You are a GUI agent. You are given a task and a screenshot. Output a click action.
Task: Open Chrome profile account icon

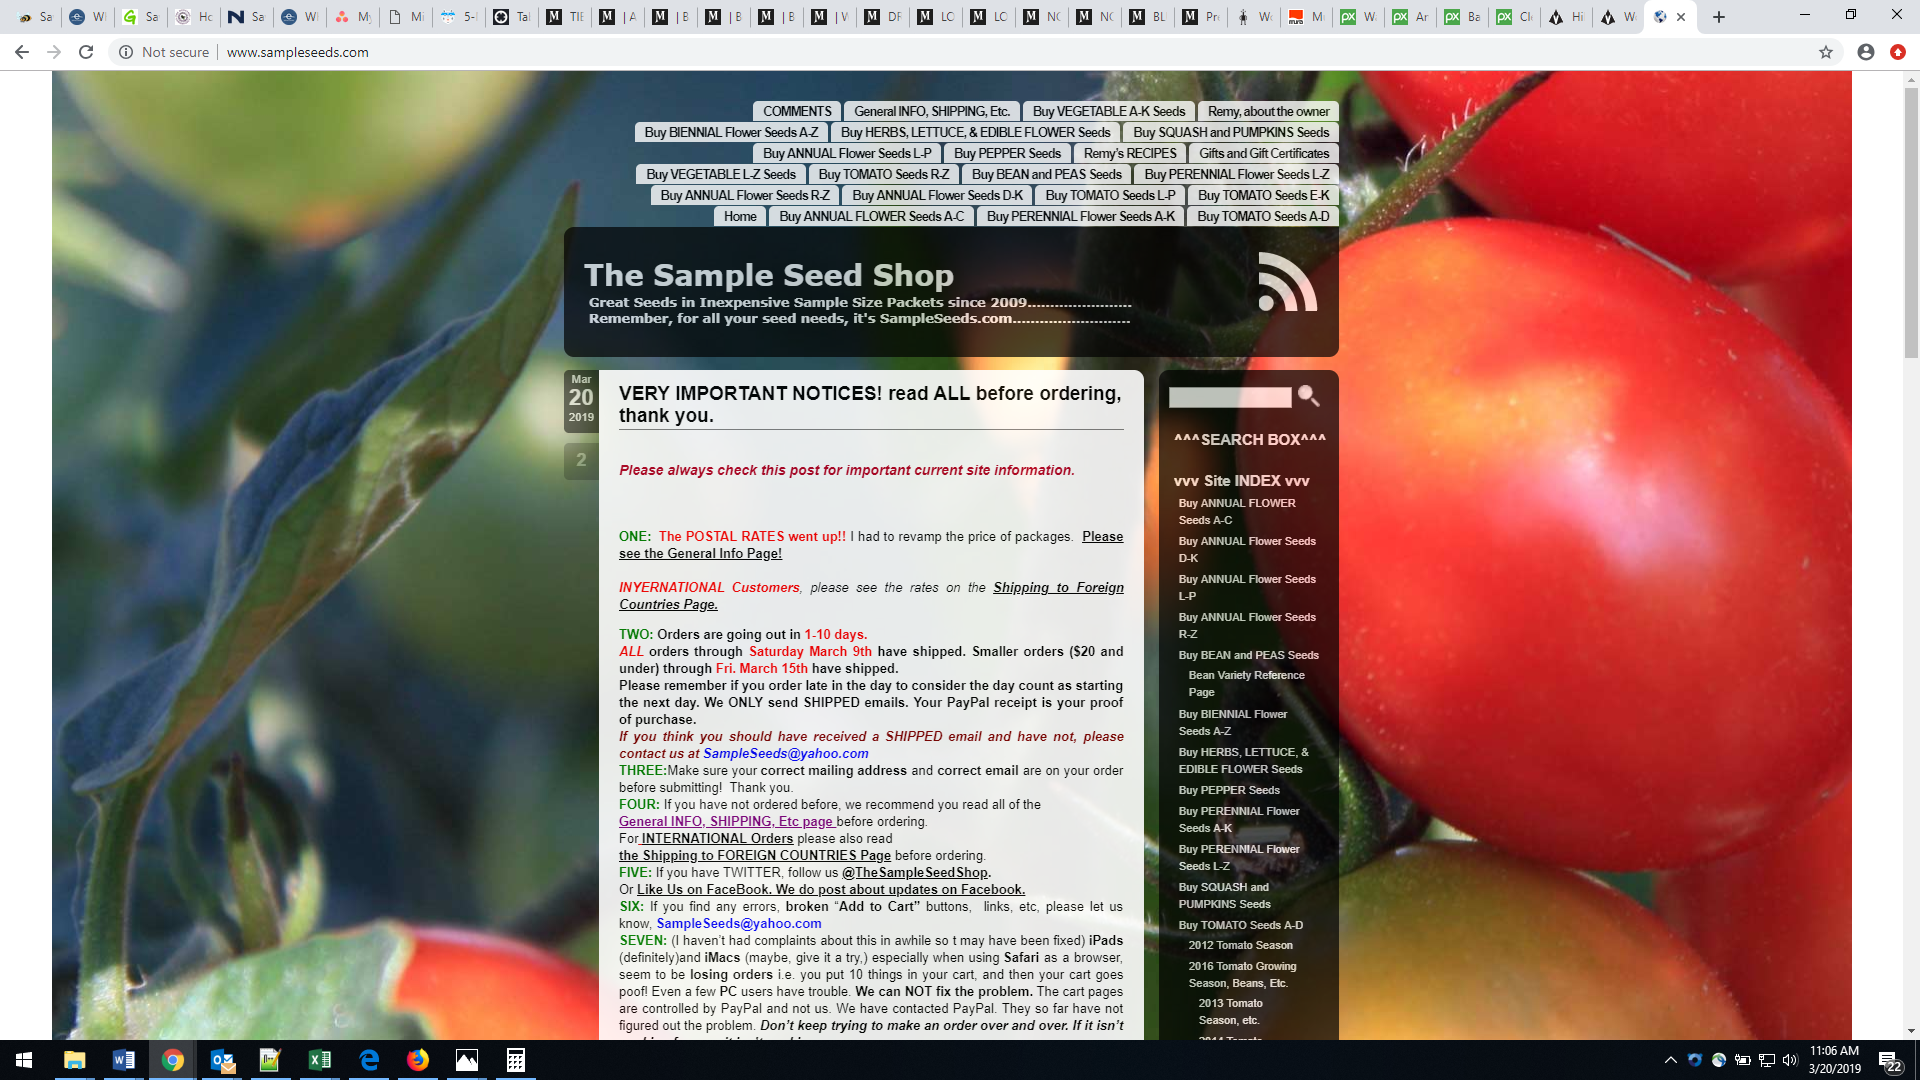point(1865,52)
